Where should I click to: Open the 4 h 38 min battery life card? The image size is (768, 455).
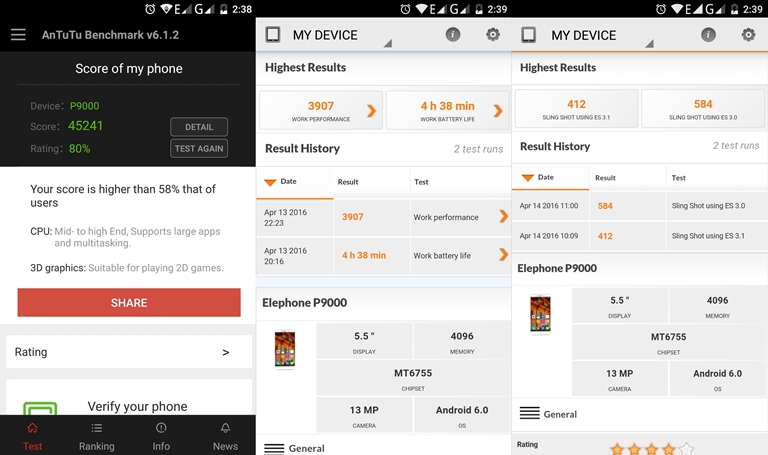click(448, 110)
